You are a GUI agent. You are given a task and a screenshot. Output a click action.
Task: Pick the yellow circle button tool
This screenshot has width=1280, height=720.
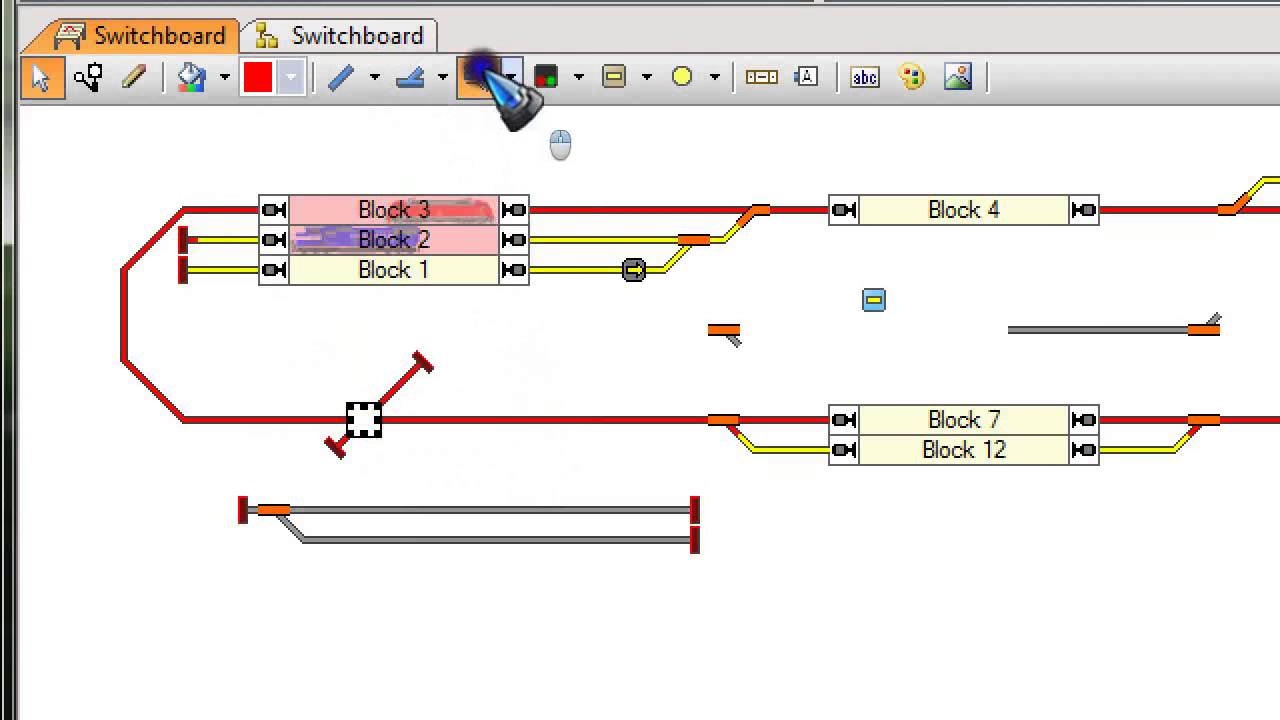pos(682,77)
